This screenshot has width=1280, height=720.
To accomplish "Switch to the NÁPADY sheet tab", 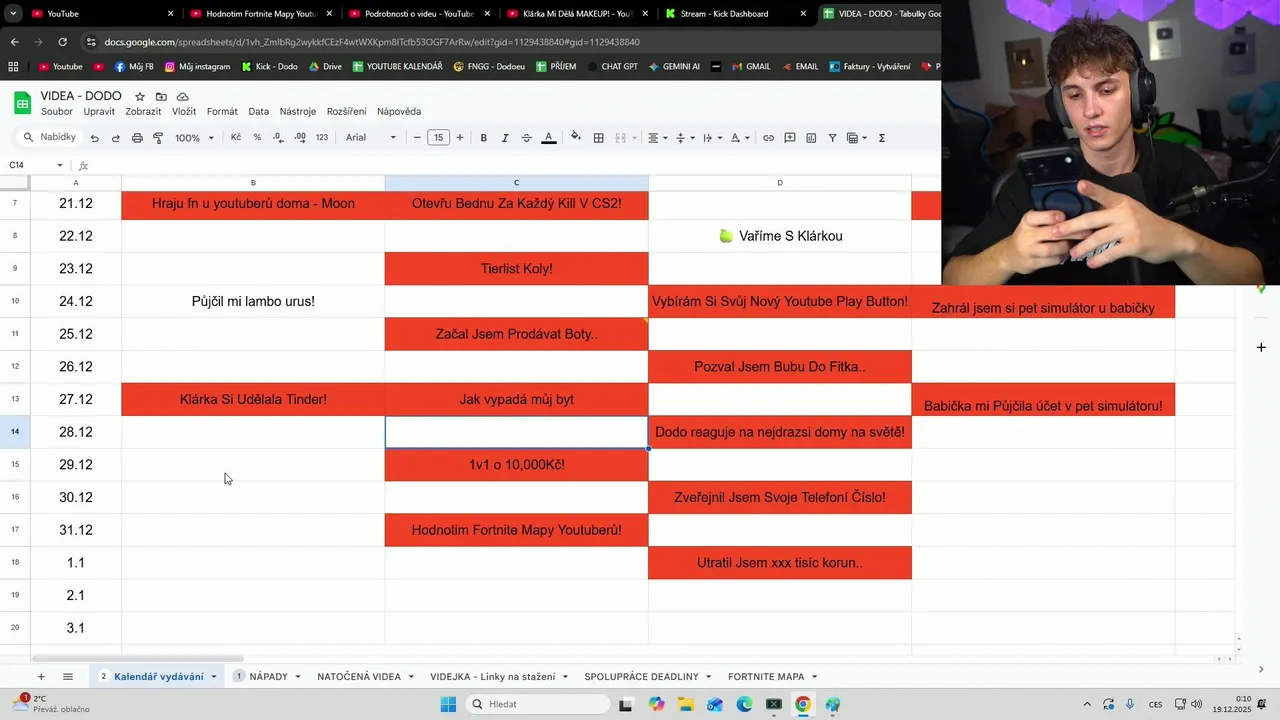I will pos(268,677).
